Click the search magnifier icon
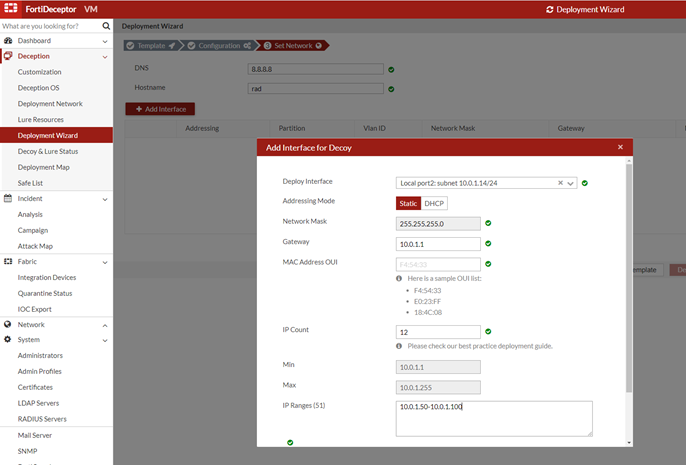686x465 pixels. point(106,26)
